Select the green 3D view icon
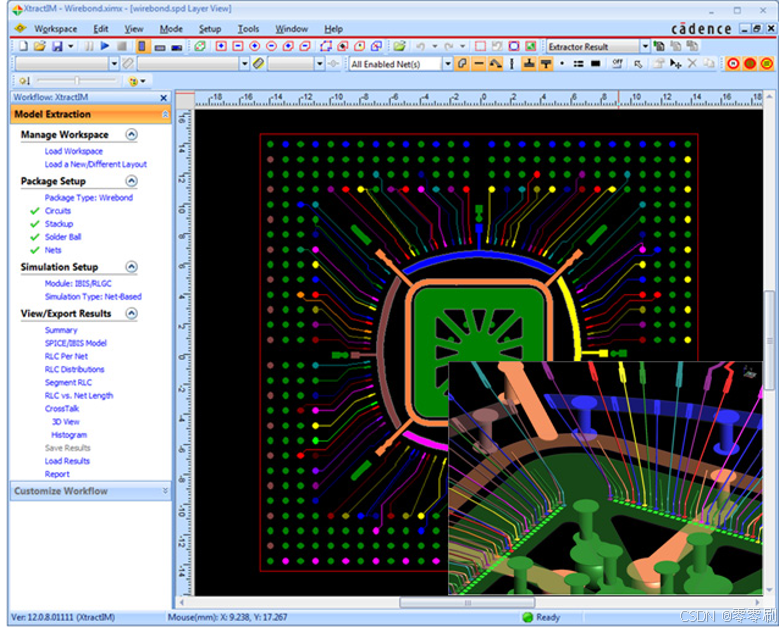This screenshot has height=630, width=784. (200, 46)
